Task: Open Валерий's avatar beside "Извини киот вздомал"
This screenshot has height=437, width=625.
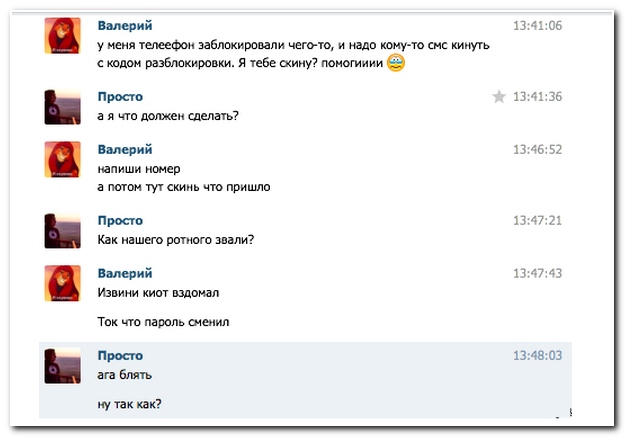Action: 63,283
